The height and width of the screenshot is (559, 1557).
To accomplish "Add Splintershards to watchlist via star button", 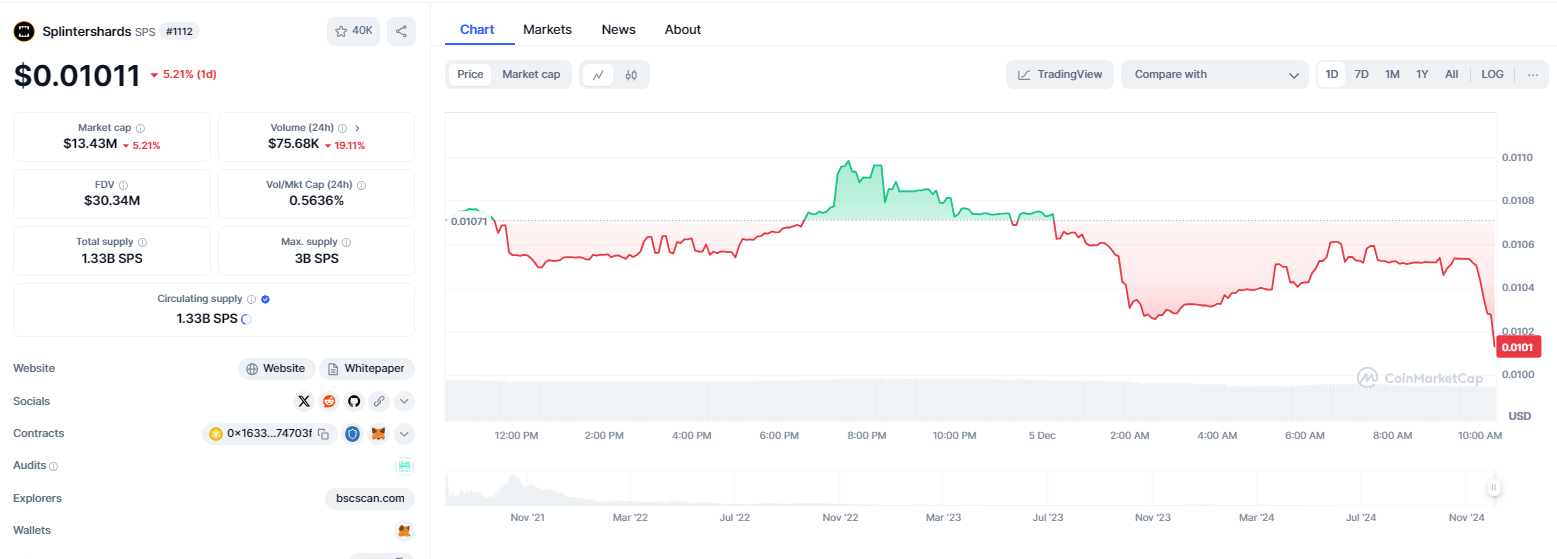I will coord(353,31).
